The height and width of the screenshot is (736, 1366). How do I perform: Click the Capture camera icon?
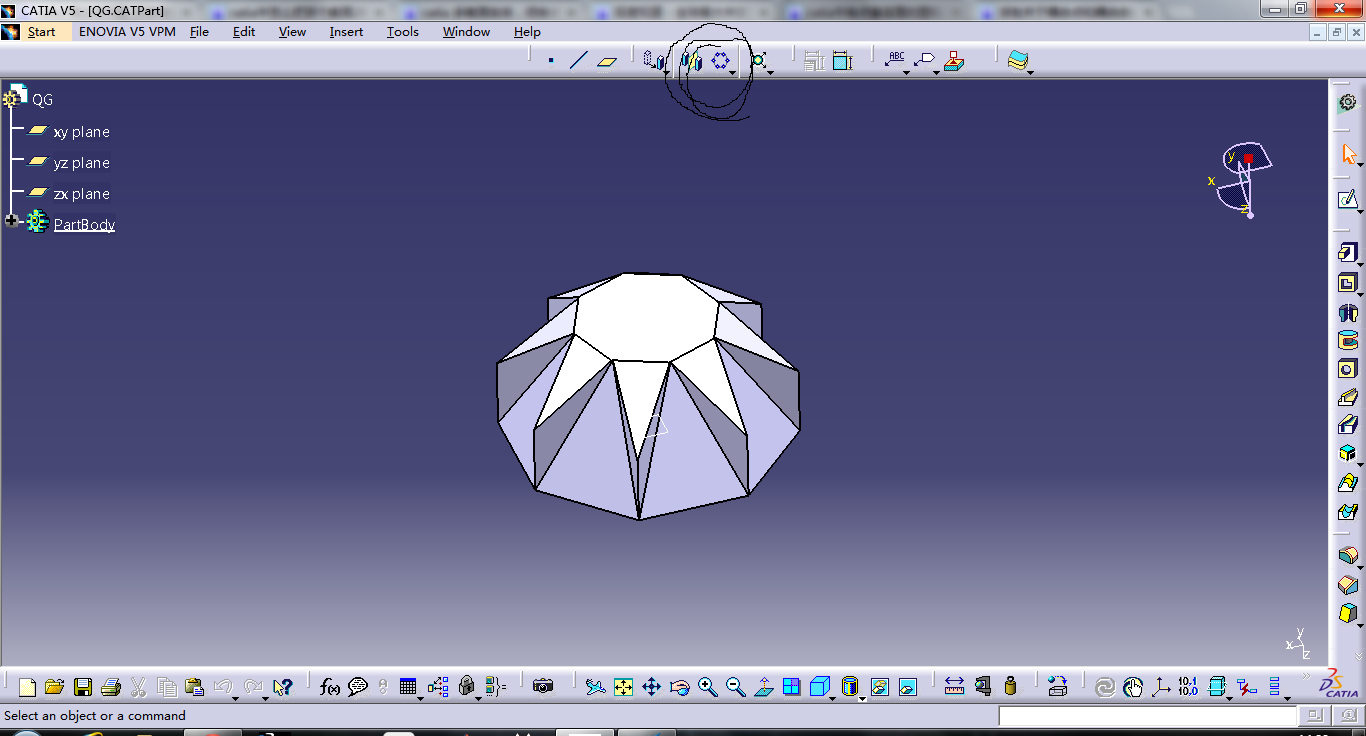pyautogui.click(x=543, y=687)
